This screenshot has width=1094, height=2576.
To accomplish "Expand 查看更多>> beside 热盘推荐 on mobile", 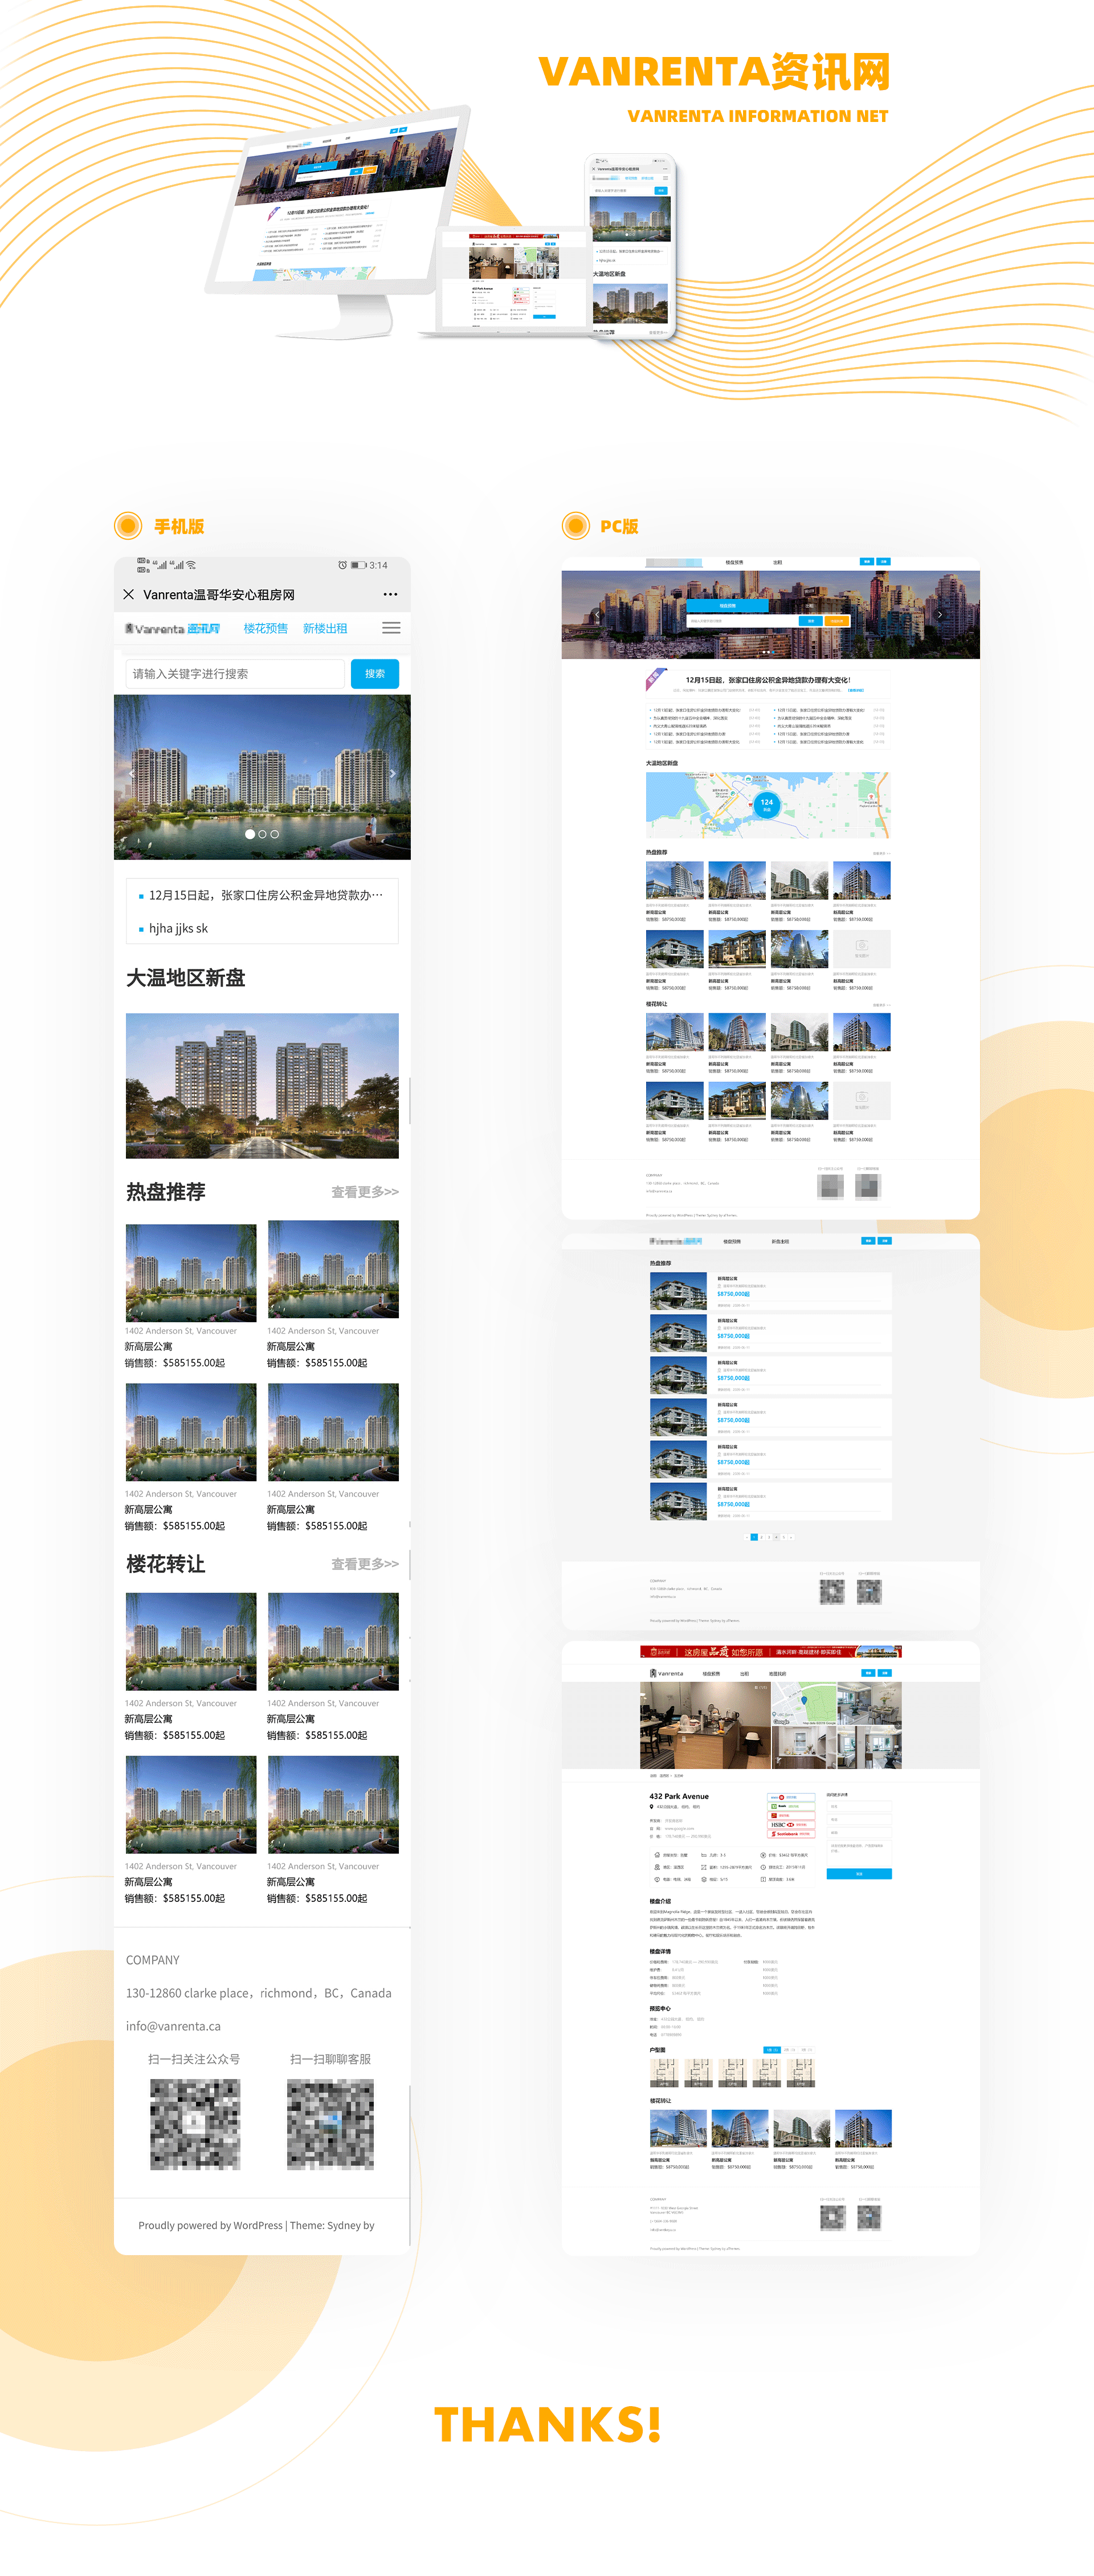I will 364,1192.
